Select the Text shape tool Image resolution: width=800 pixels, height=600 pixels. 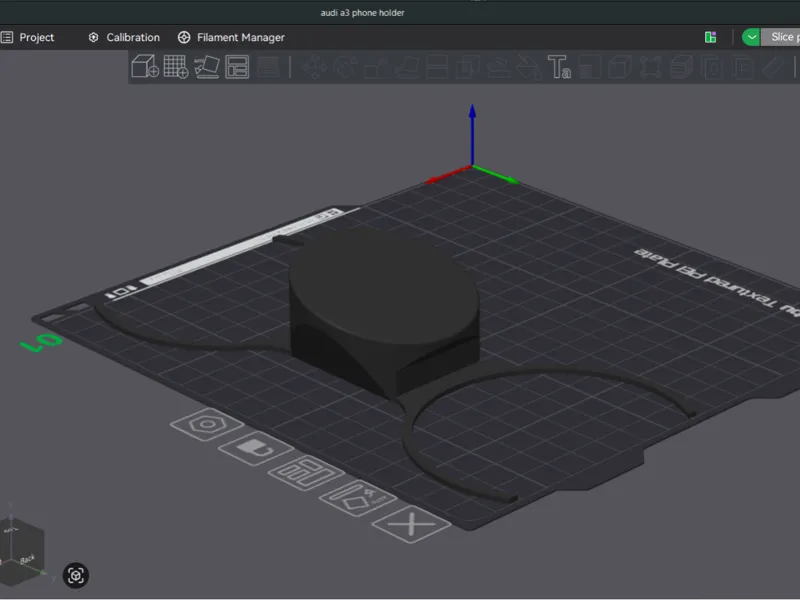pyautogui.click(x=559, y=66)
